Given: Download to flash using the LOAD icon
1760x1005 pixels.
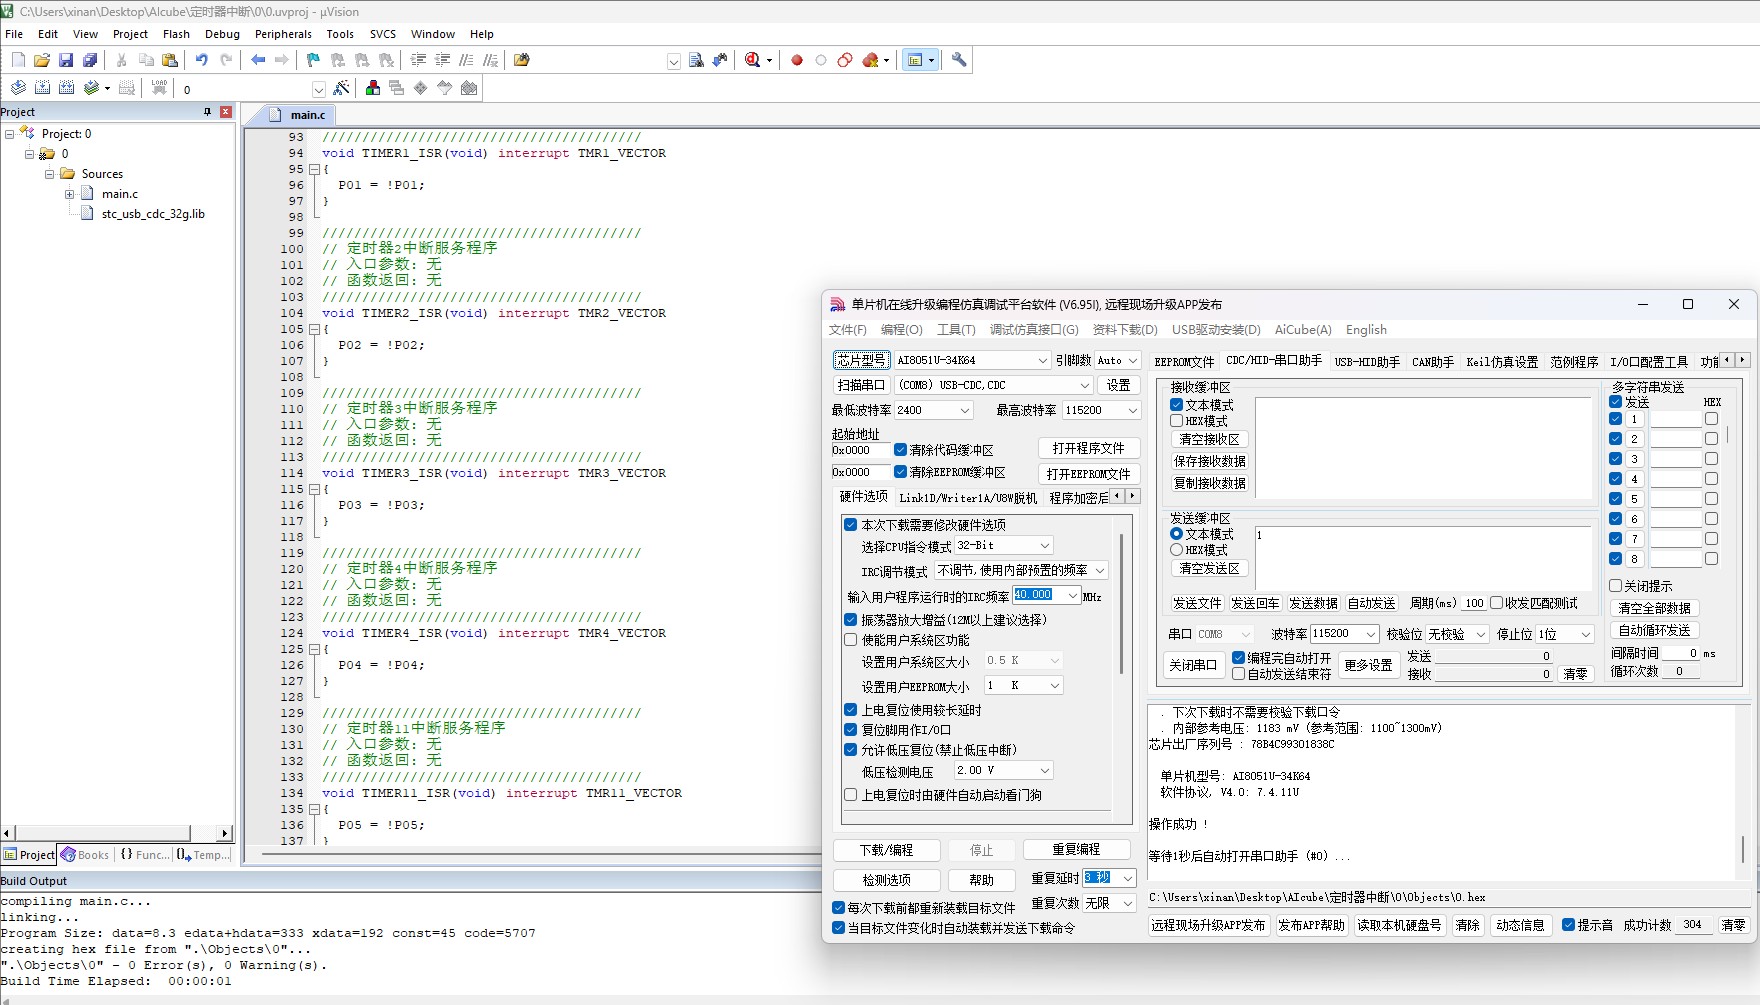Looking at the screenshot, I should click(x=159, y=88).
